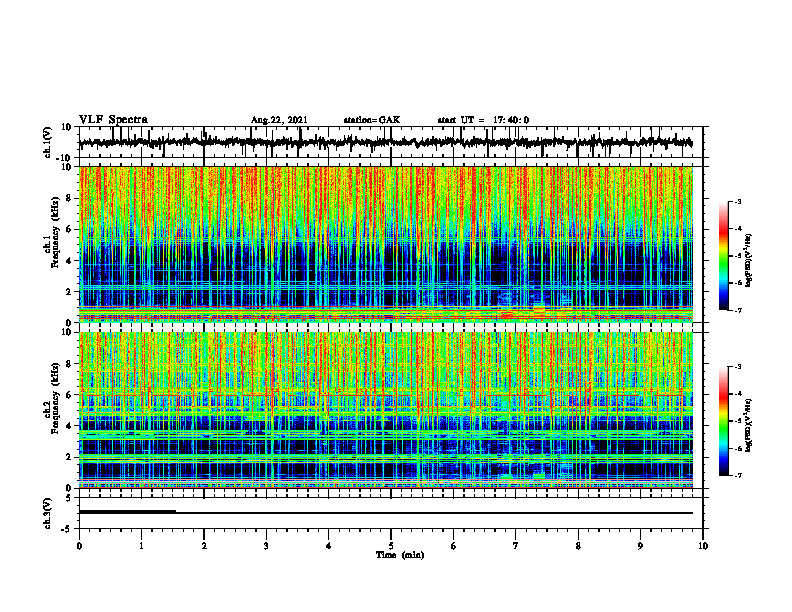Click the "station=GAK" header label
Image resolution: width=792 pixels, height=612 pixels.
tap(372, 120)
